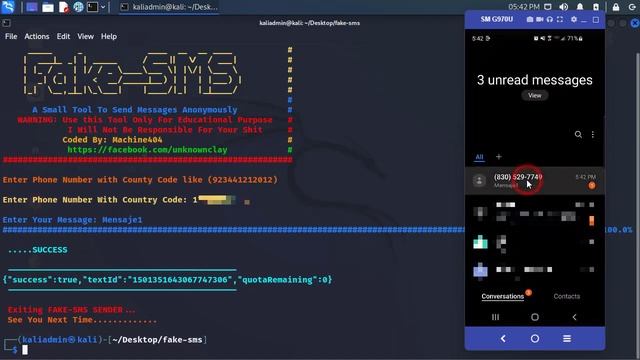Tap the Android back chevron
The image size is (640, 360).
[x=574, y=317]
